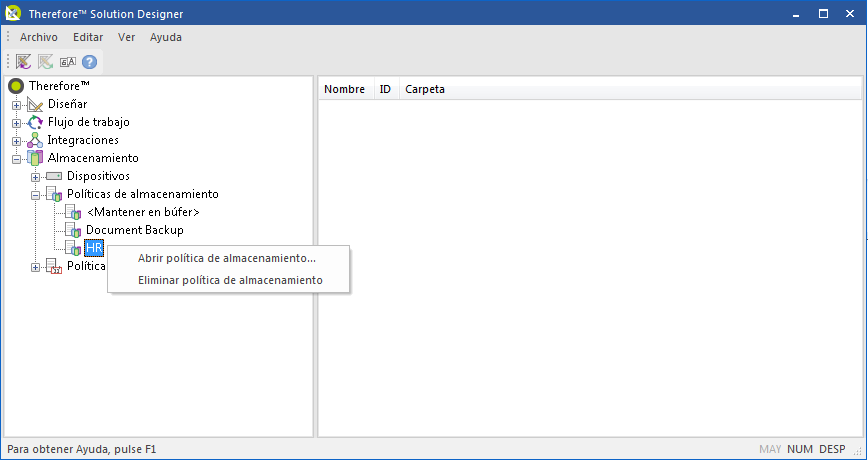
Task: Select Políticas de almacenamiento label
Action: (x=143, y=194)
